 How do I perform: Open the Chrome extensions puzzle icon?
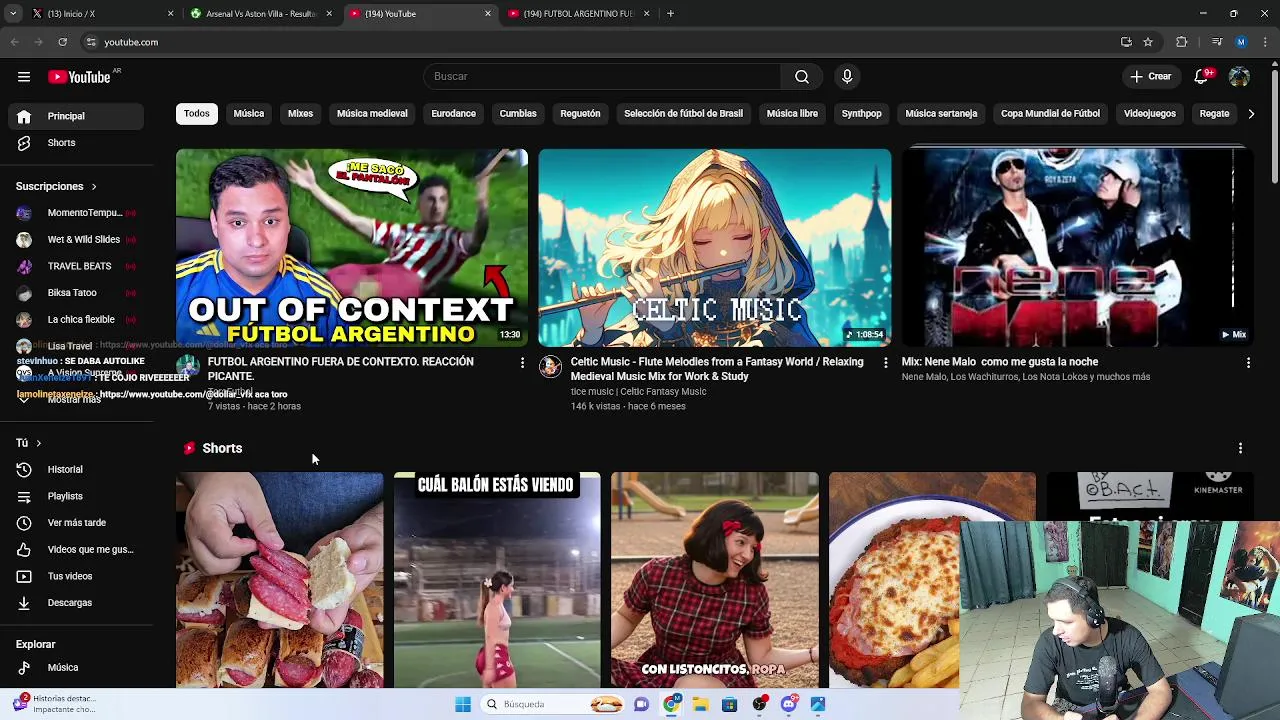point(1182,42)
